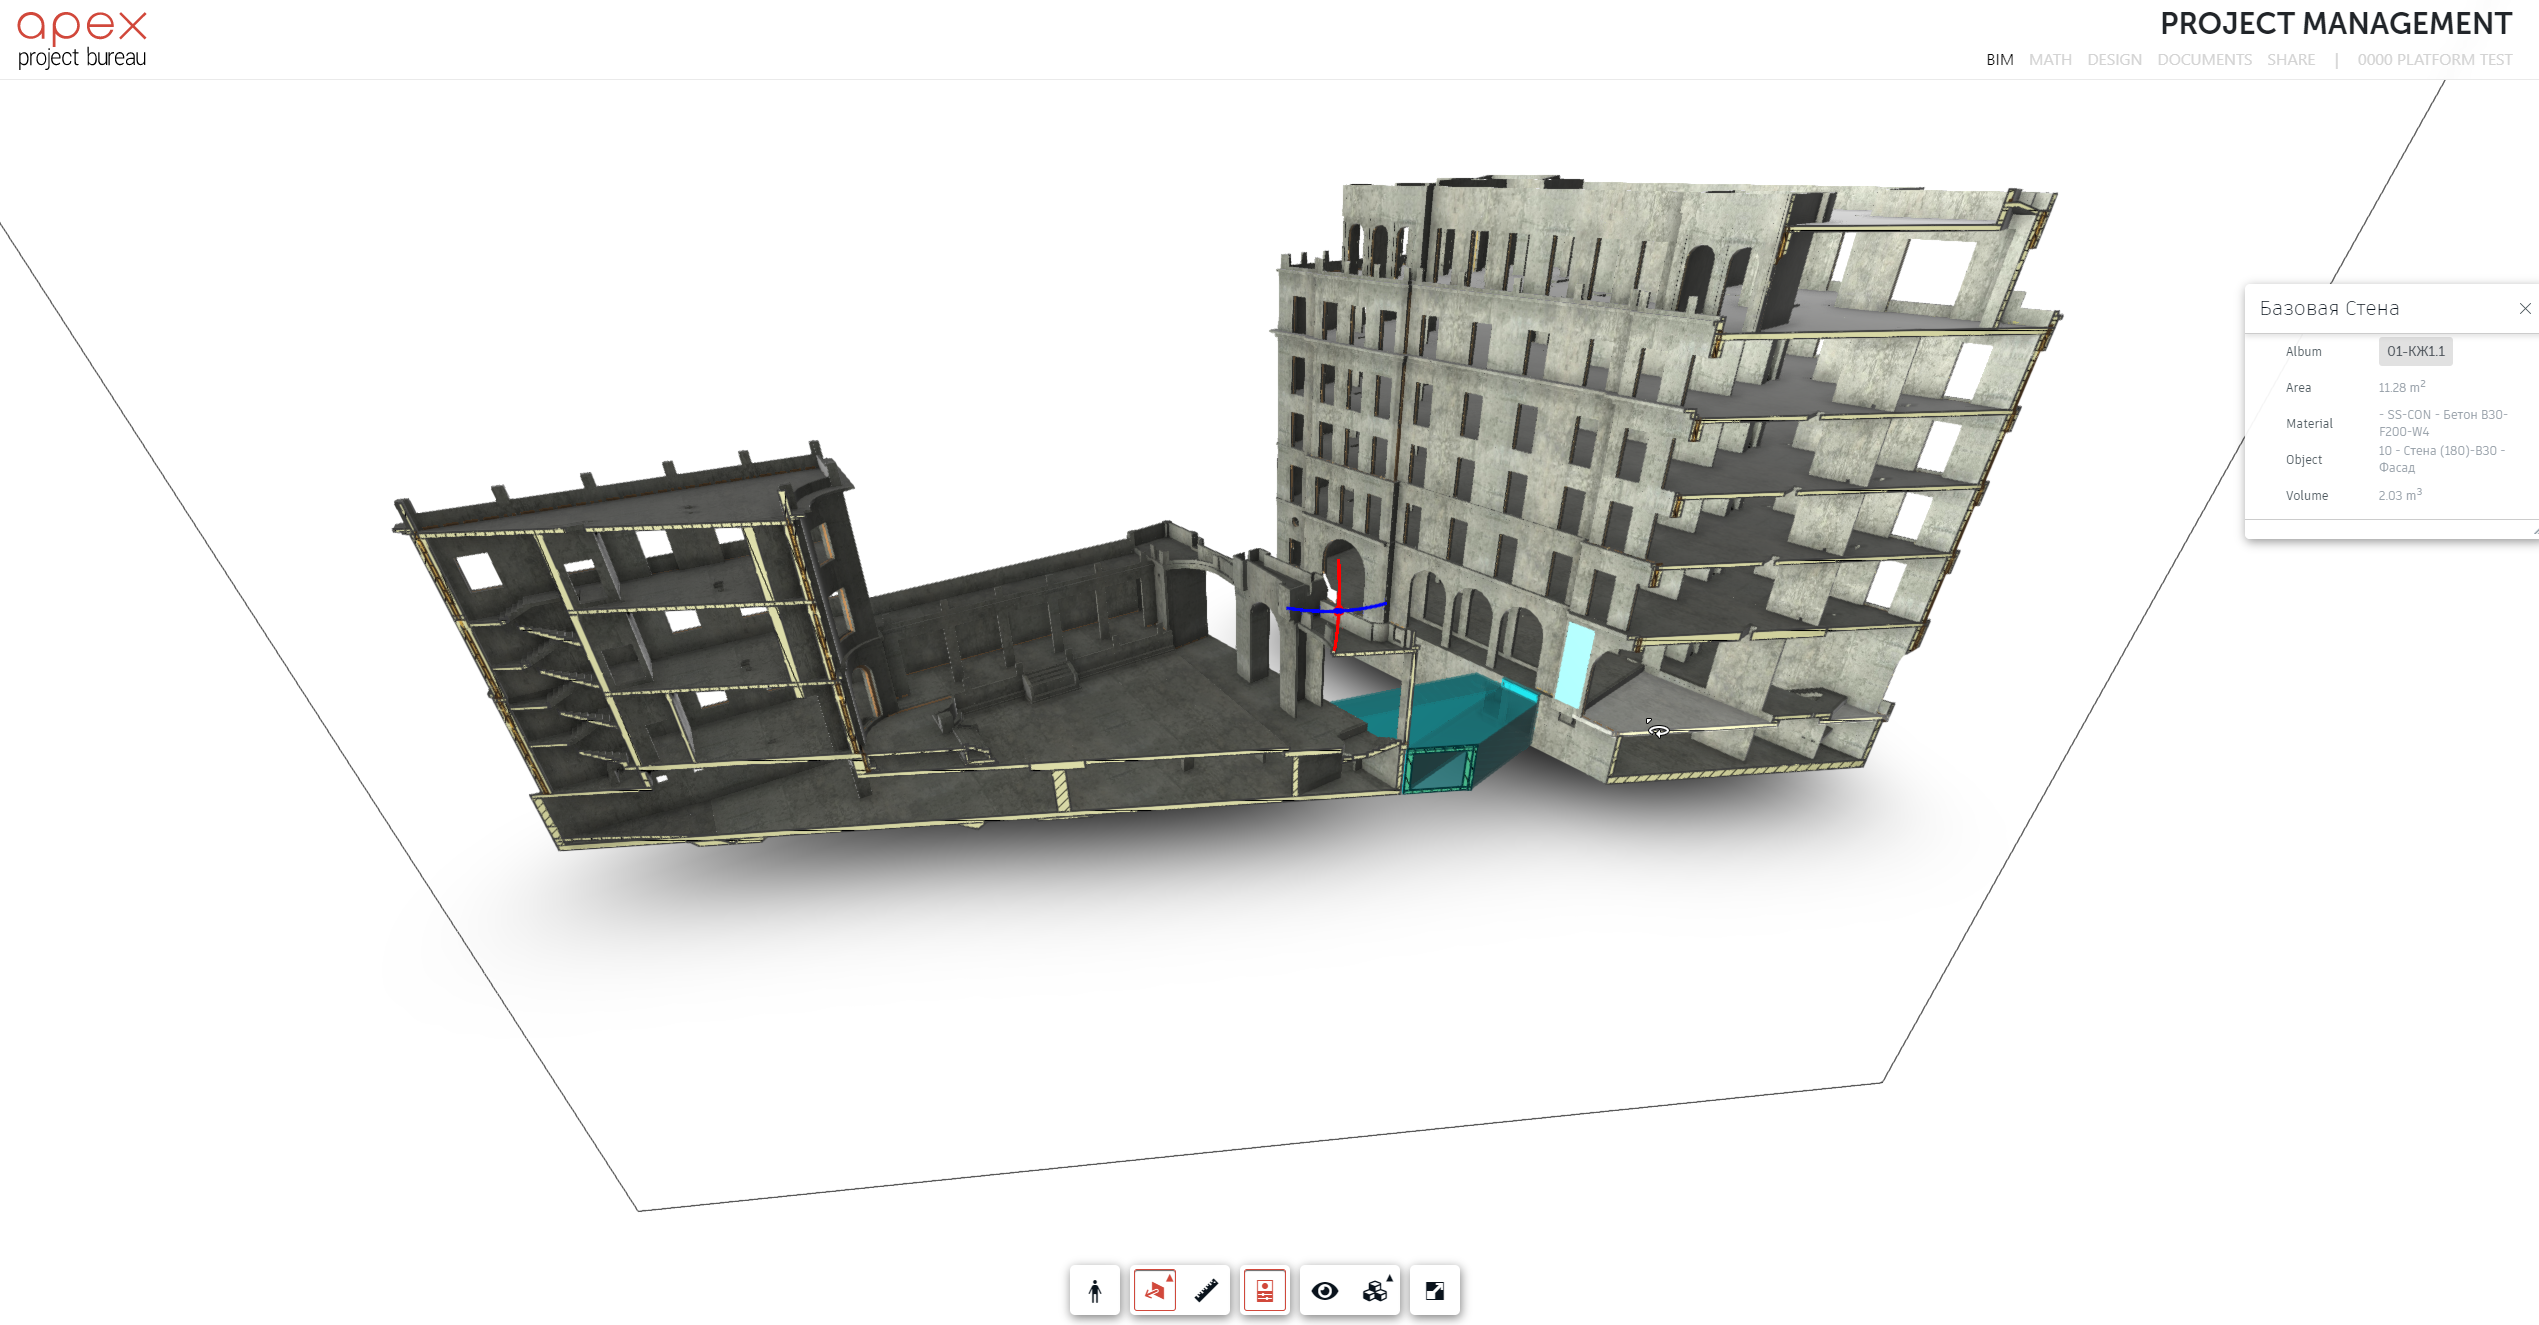Image resolution: width=2539 pixels, height=1325 pixels.
Task: Toggle the section plane tool
Action: click(1153, 1292)
